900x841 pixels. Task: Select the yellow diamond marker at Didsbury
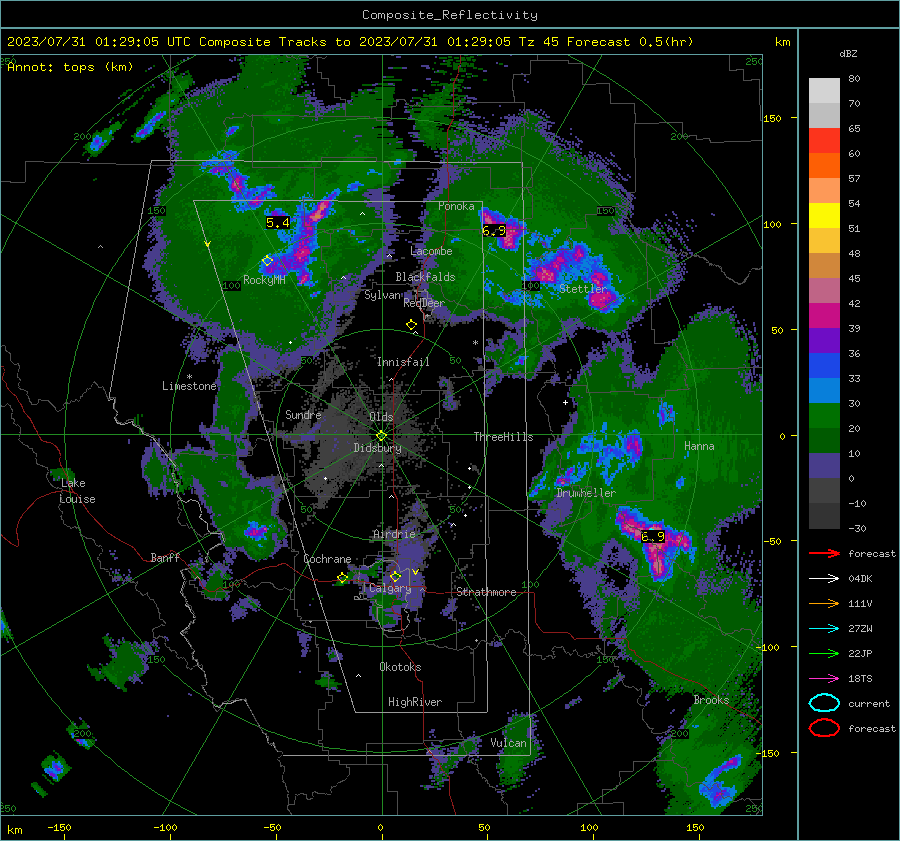point(381,435)
